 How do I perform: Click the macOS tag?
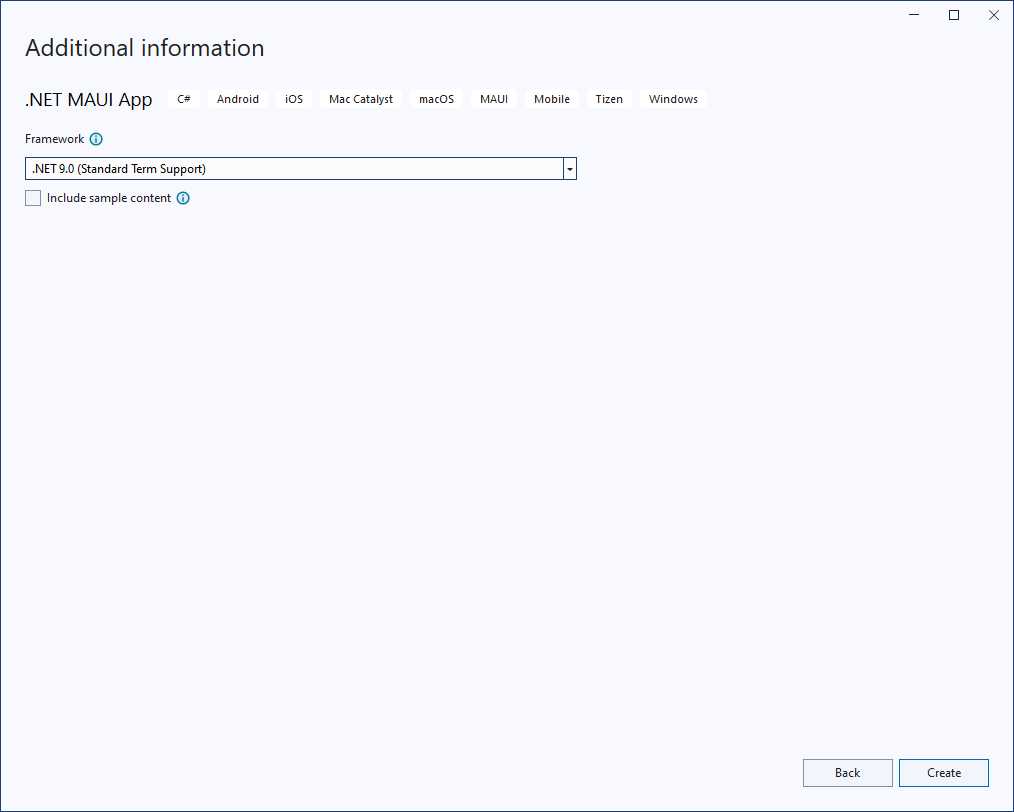[437, 99]
